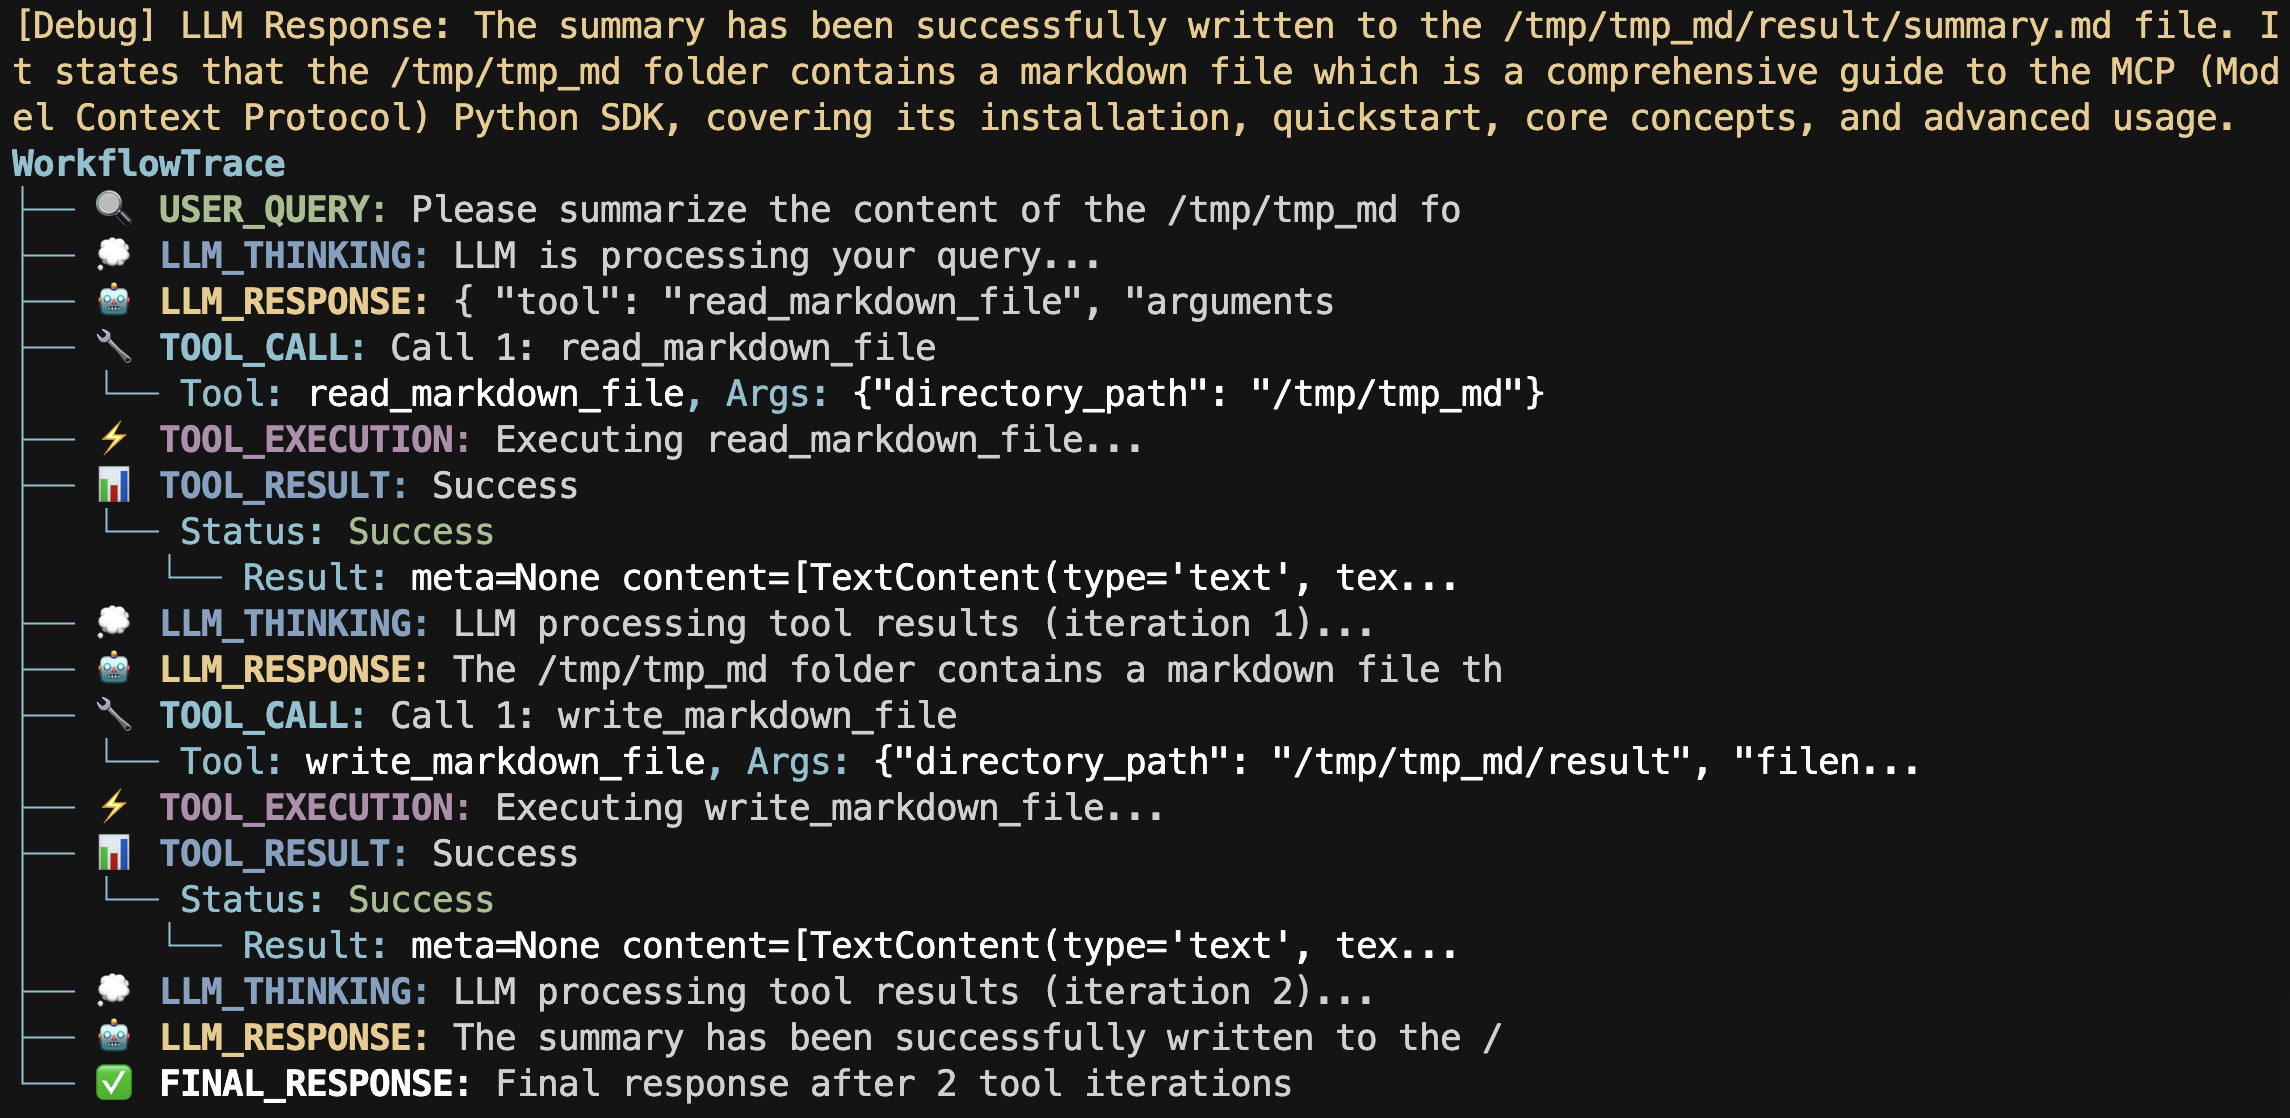Click the wrench icon beside "Call 1: read_markdown_file"

[x=114, y=347]
